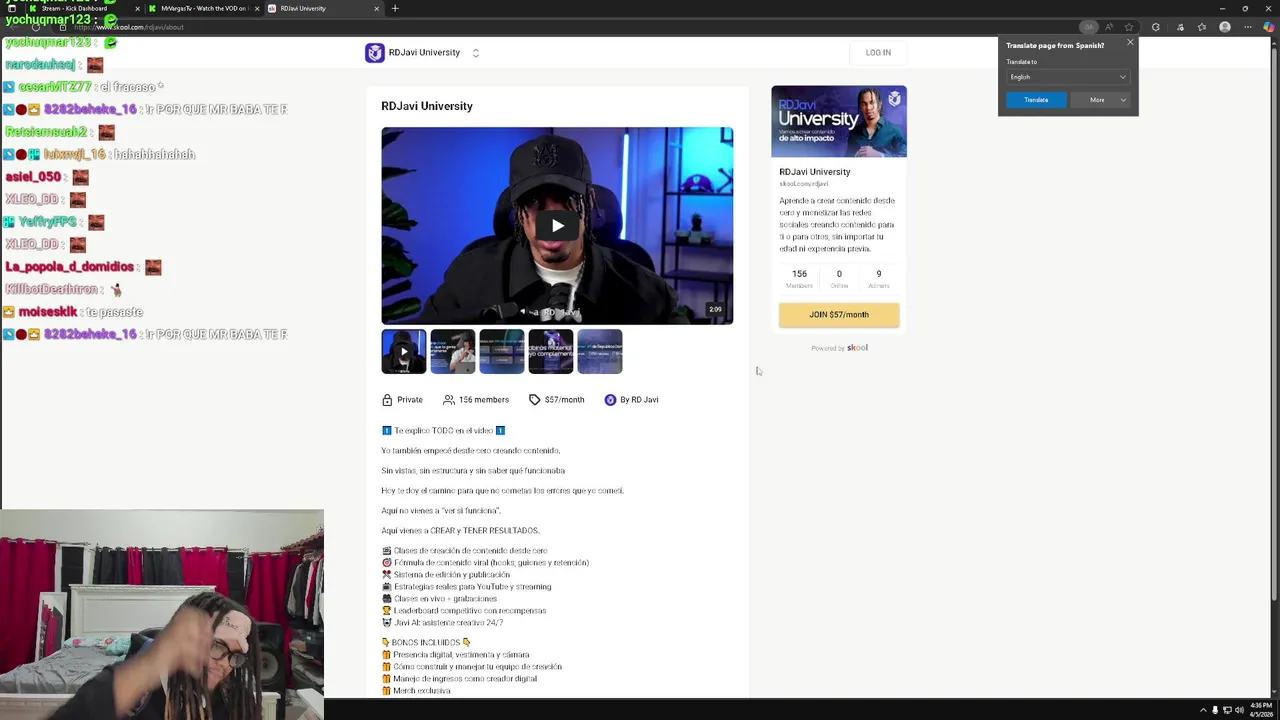Image resolution: width=1280 pixels, height=720 pixels.
Task: Click the JOIN $57/month button
Action: point(839,314)
